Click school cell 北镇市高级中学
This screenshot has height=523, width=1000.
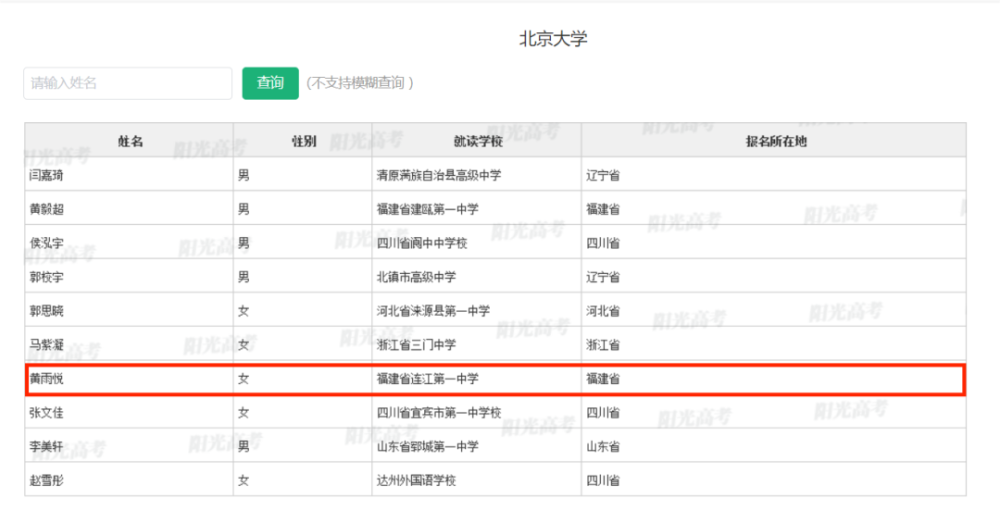416,277
